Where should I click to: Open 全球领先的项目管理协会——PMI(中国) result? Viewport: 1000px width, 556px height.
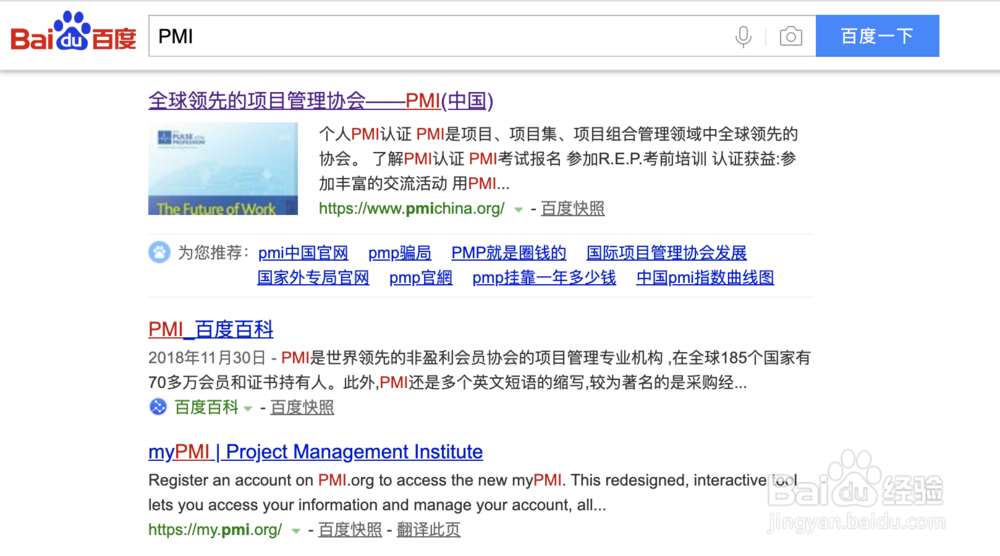point(321,100)
